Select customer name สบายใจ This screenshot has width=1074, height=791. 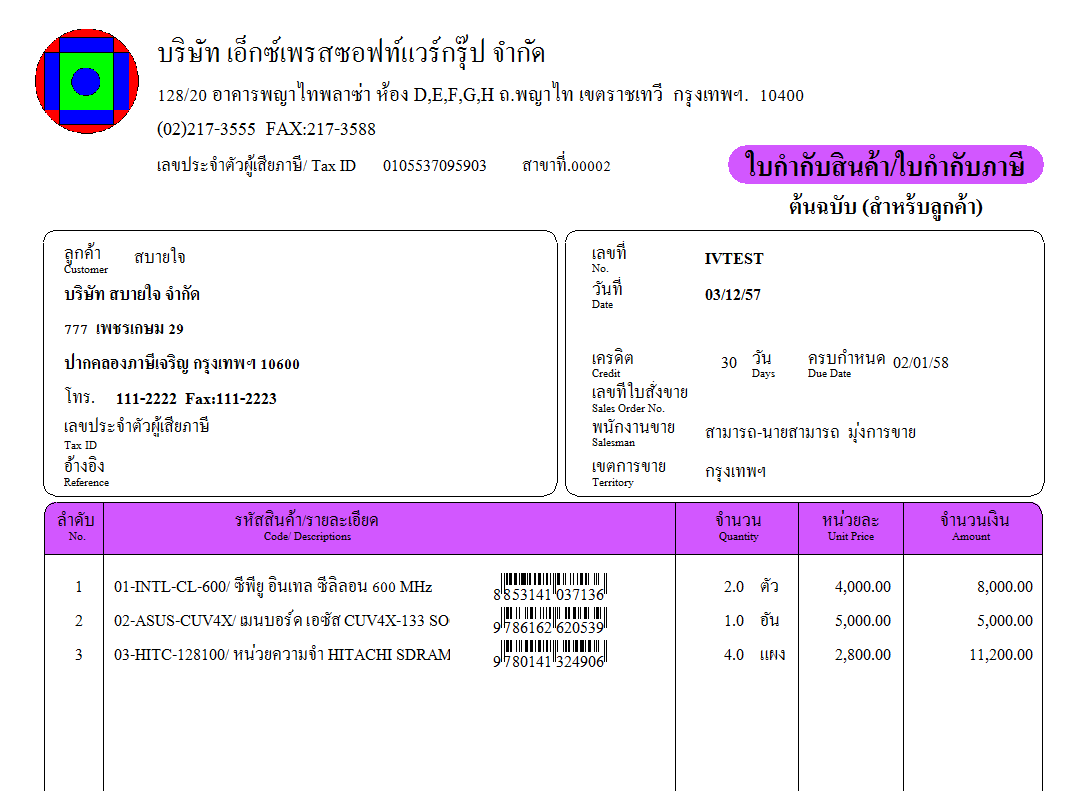point(159,256)
